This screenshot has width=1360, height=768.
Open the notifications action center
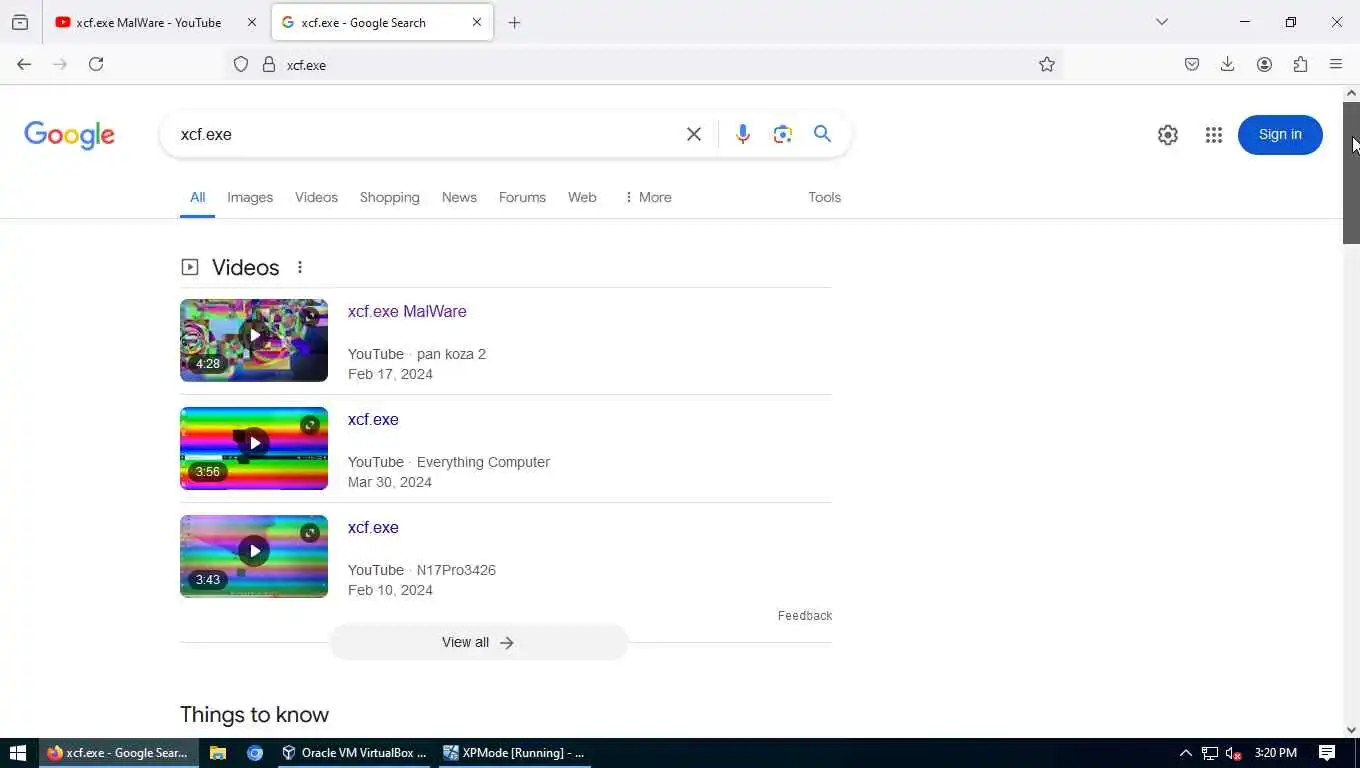(x=1327, y=753)
